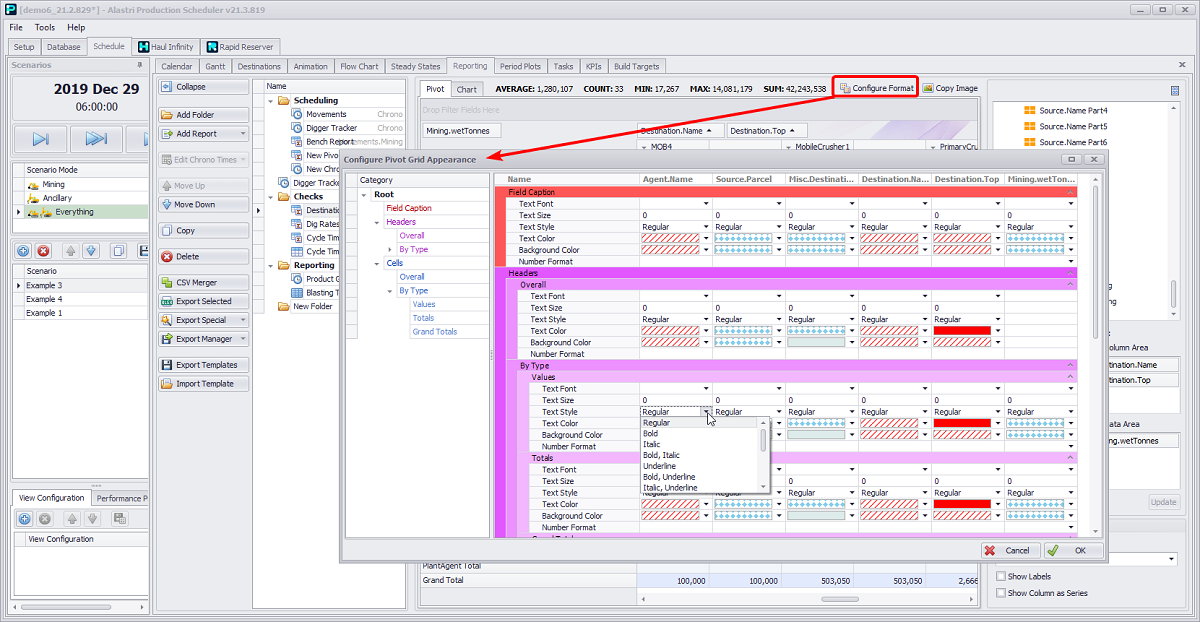Click the red delete scenario icon
This screenshot has width=1200, height=622.
tap(43, 251)
